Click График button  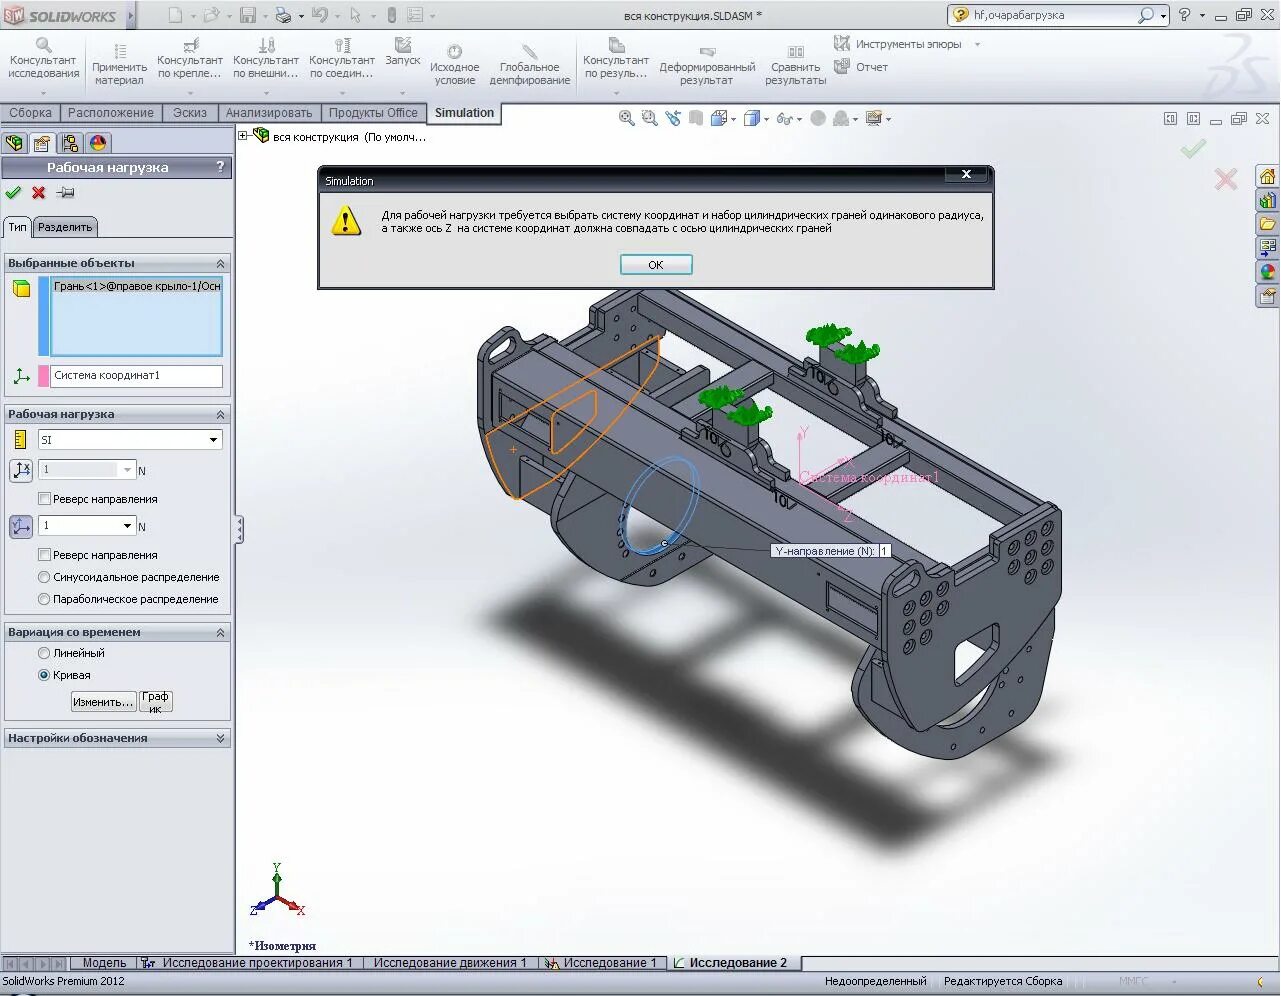(x=155, y=702)
